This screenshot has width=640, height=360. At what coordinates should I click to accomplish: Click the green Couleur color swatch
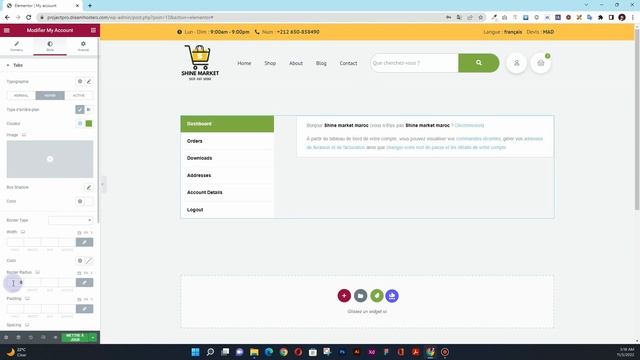point(89,124)
